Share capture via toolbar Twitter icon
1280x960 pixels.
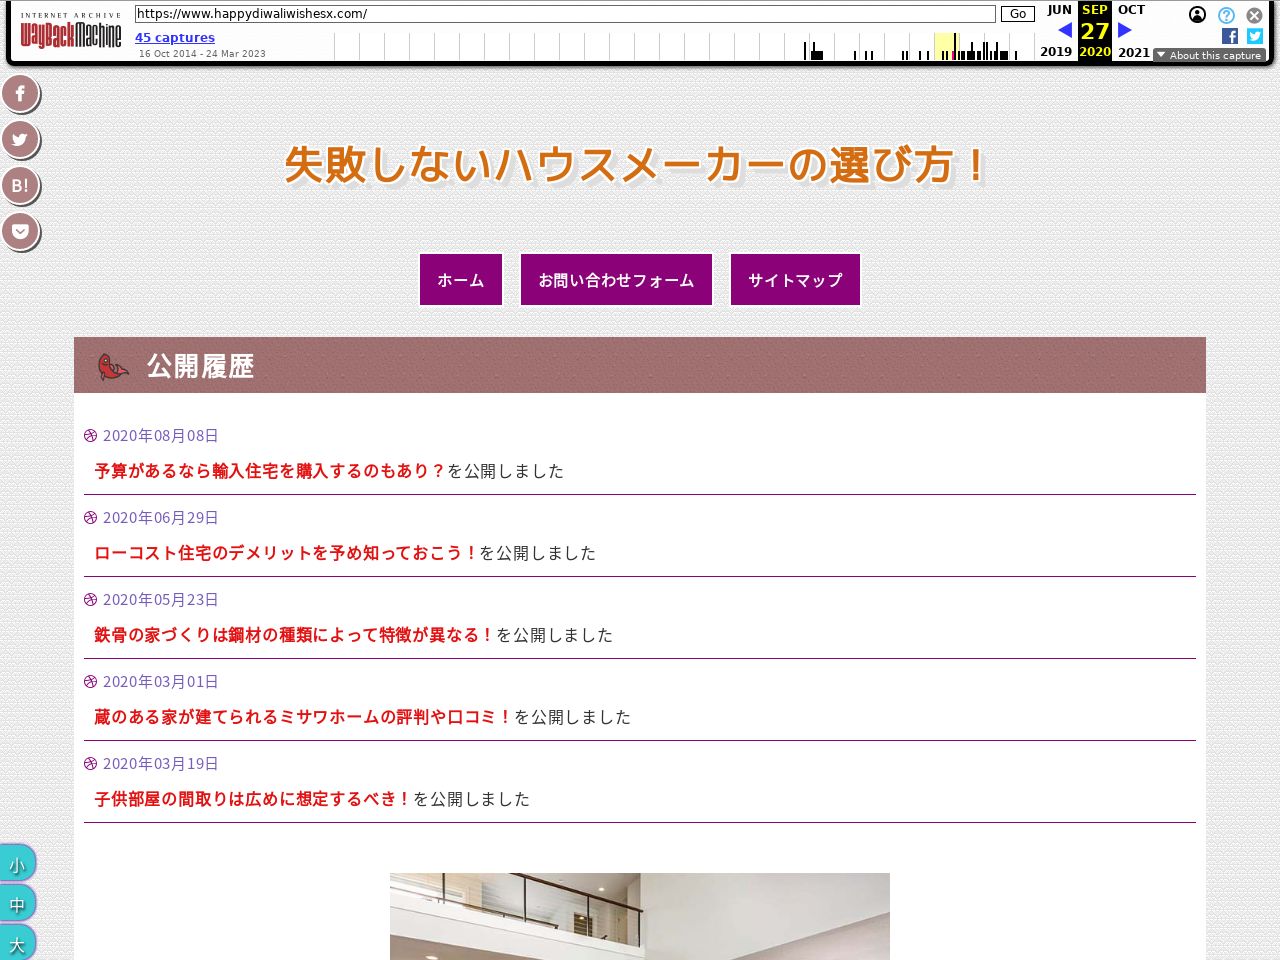[1255, 36]
